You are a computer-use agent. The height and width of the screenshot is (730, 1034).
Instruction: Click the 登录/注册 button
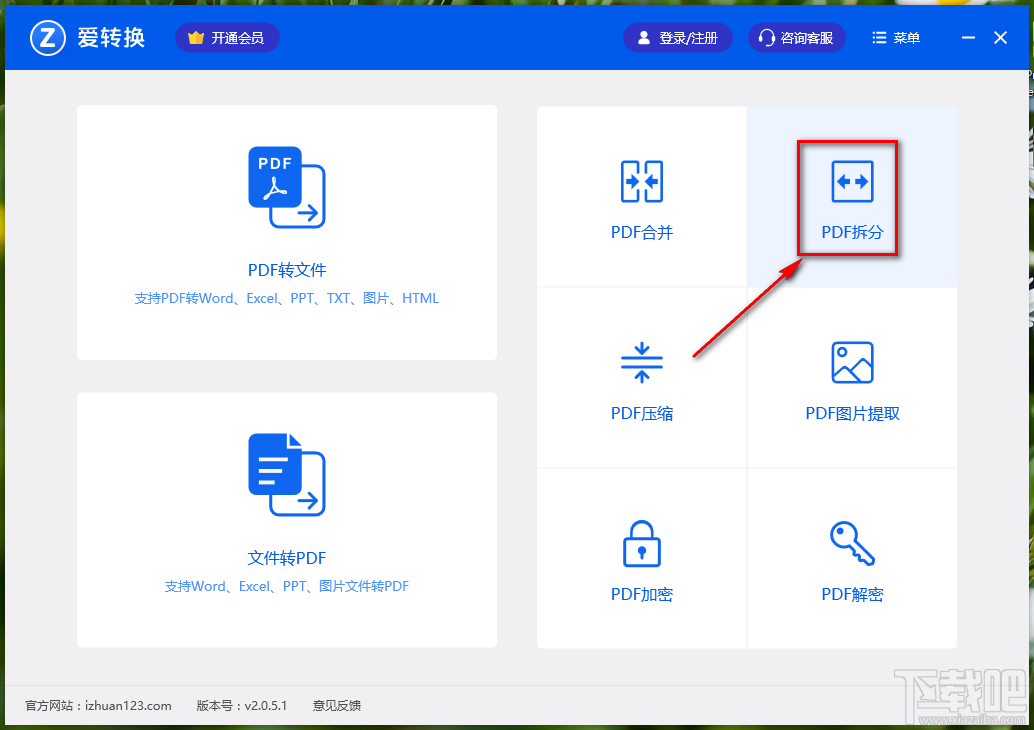click(x=678, y=37)
